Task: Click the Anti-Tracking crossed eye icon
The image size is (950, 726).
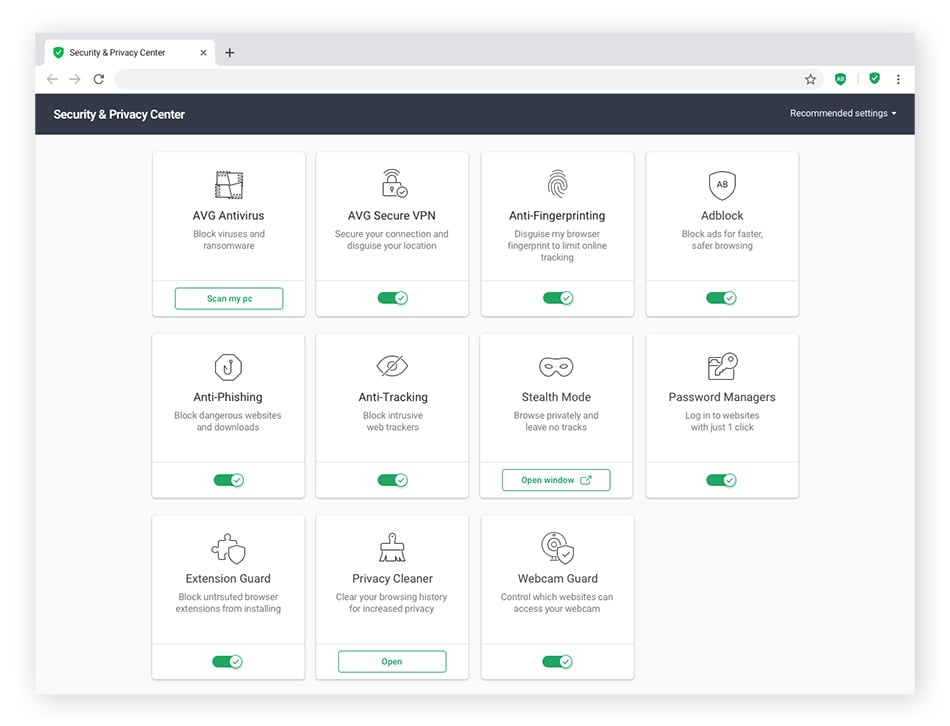Action: click(x=392, y=366)
